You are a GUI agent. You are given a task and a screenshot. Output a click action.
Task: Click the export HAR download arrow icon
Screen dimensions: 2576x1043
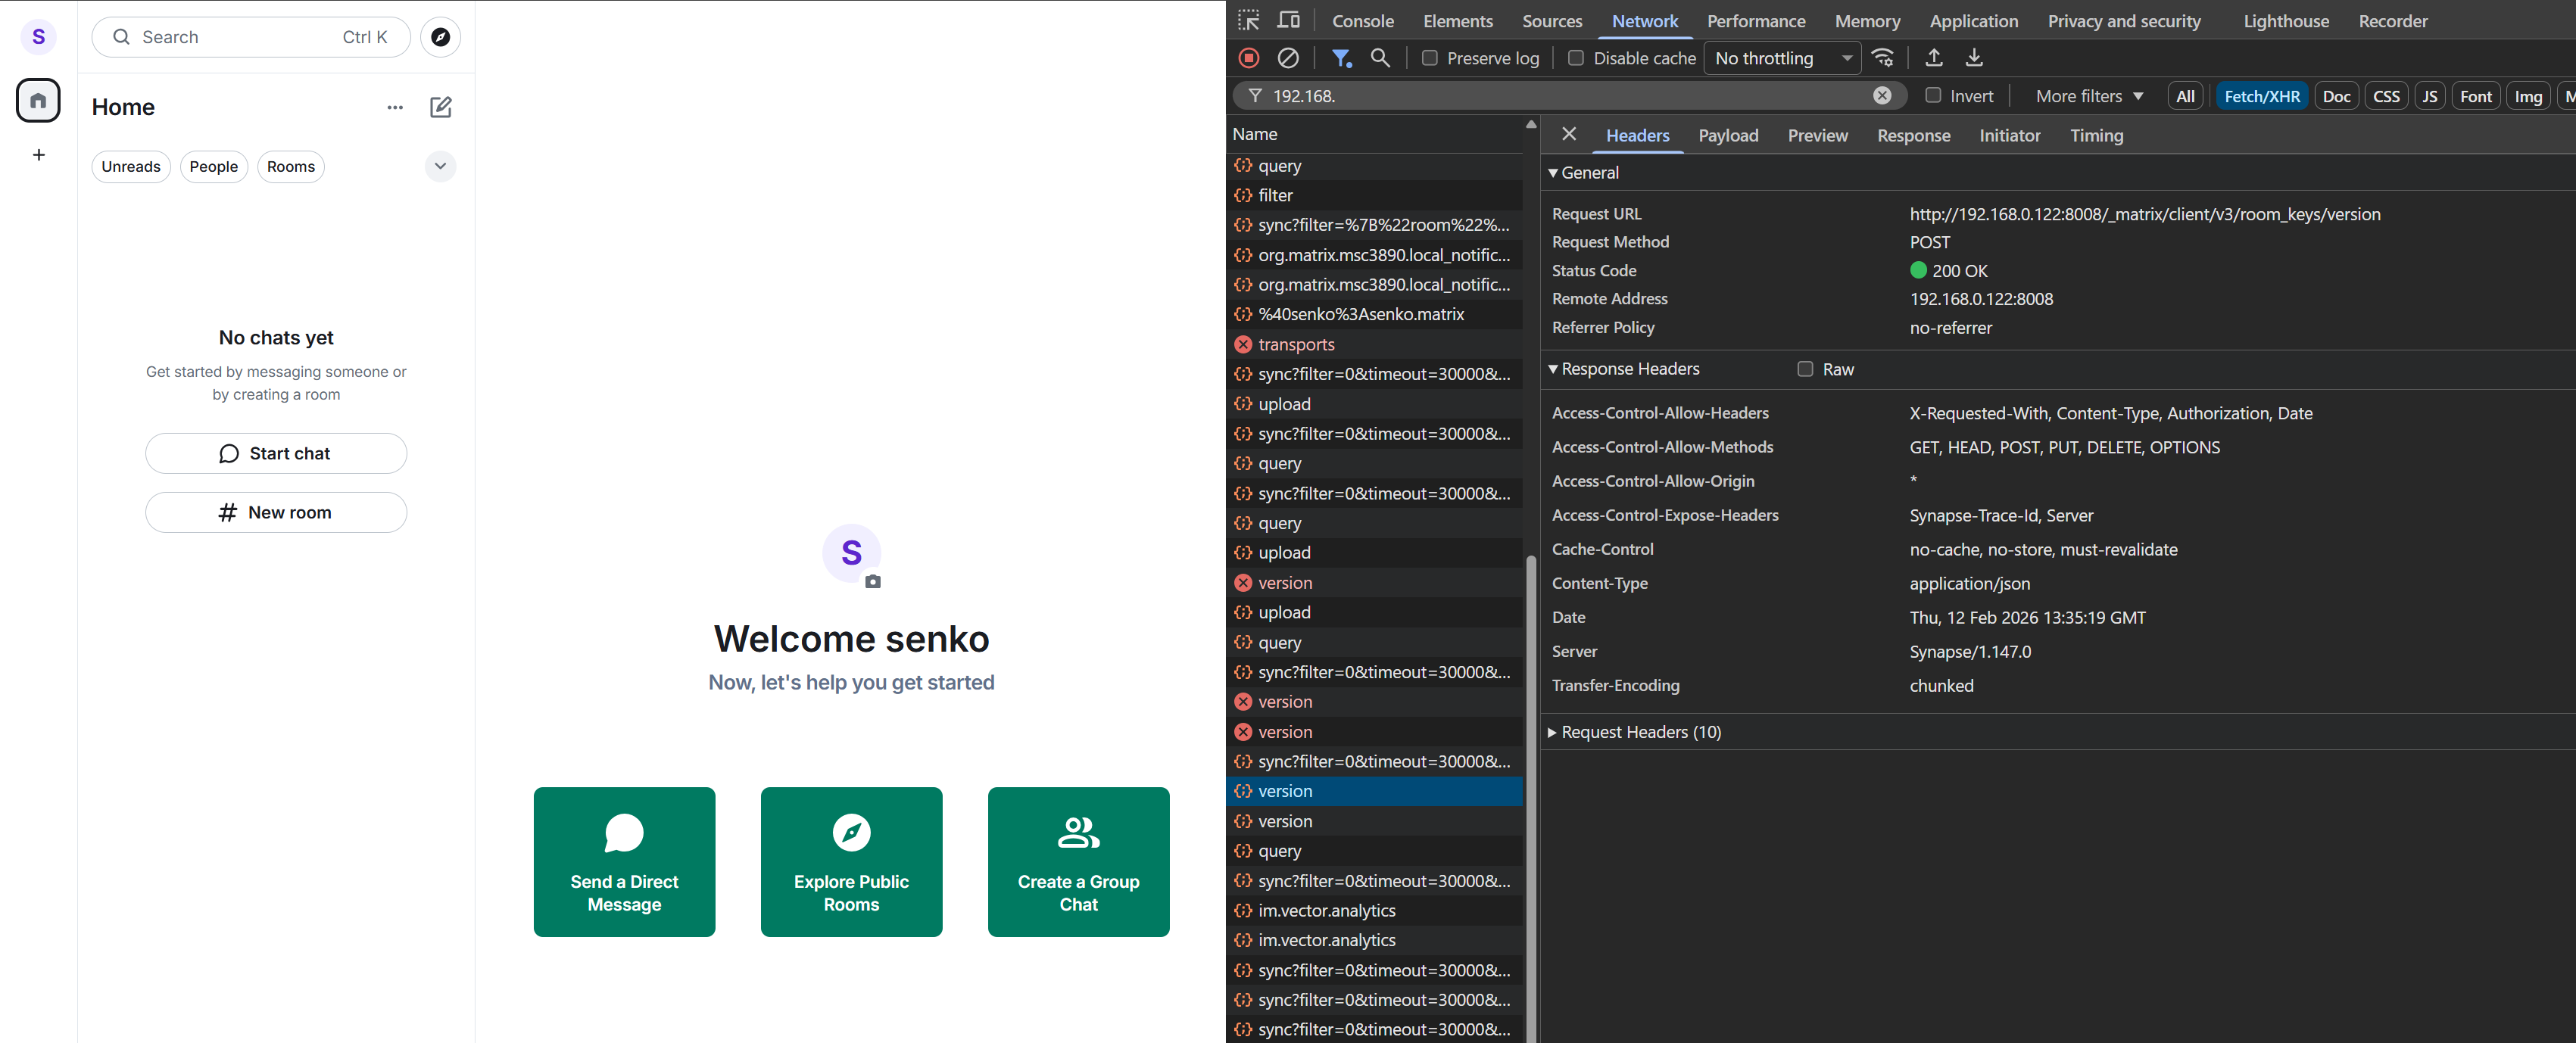1973,58
